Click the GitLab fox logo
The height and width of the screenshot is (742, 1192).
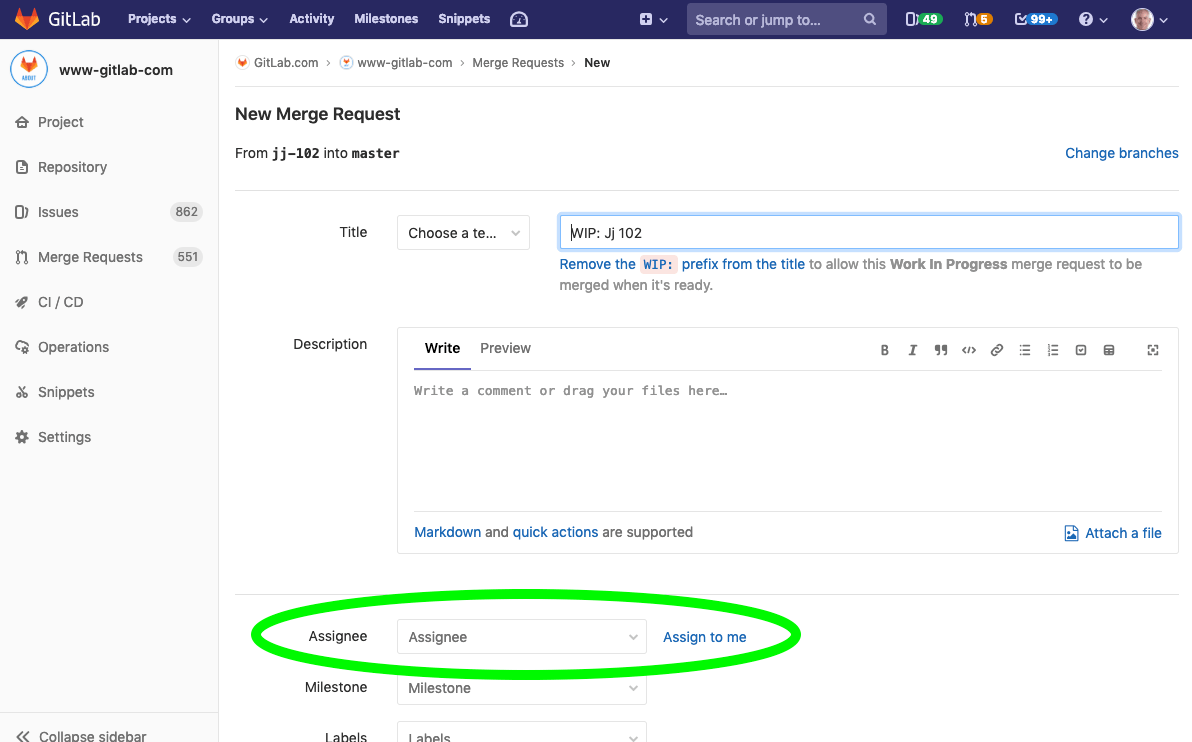point(27,19)
